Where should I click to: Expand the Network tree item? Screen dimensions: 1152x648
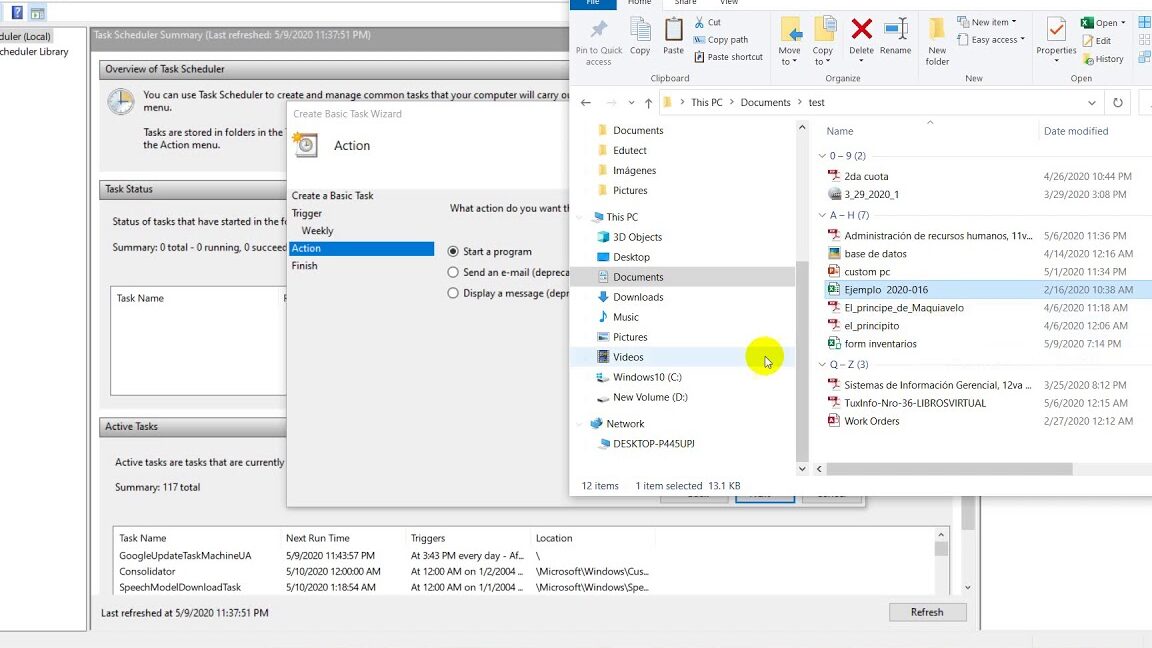(580, 423)
